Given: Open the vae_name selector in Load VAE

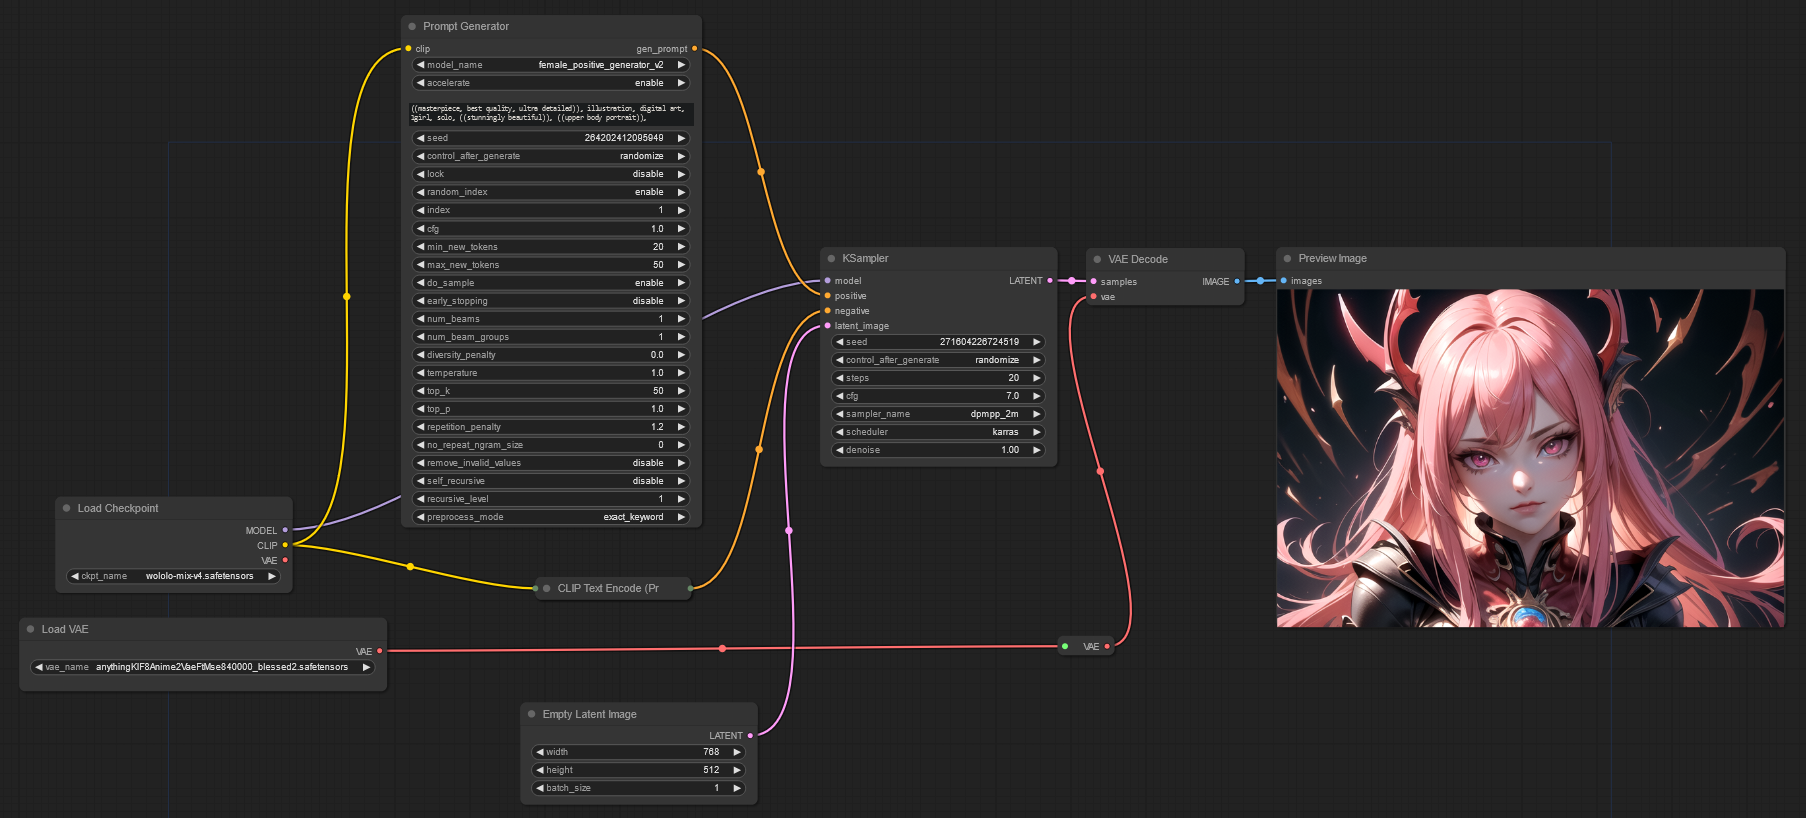Looking at the screenshot, I should [x=202, y=667].
